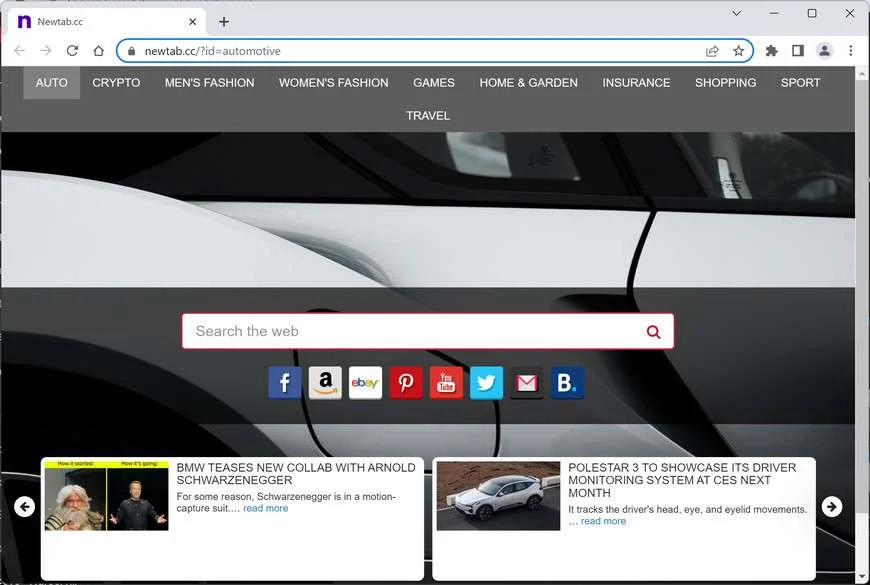Reload the Newtab.cc page
Image resolution: width=870 pixels, height=585 pixels.
pos(72,51)
